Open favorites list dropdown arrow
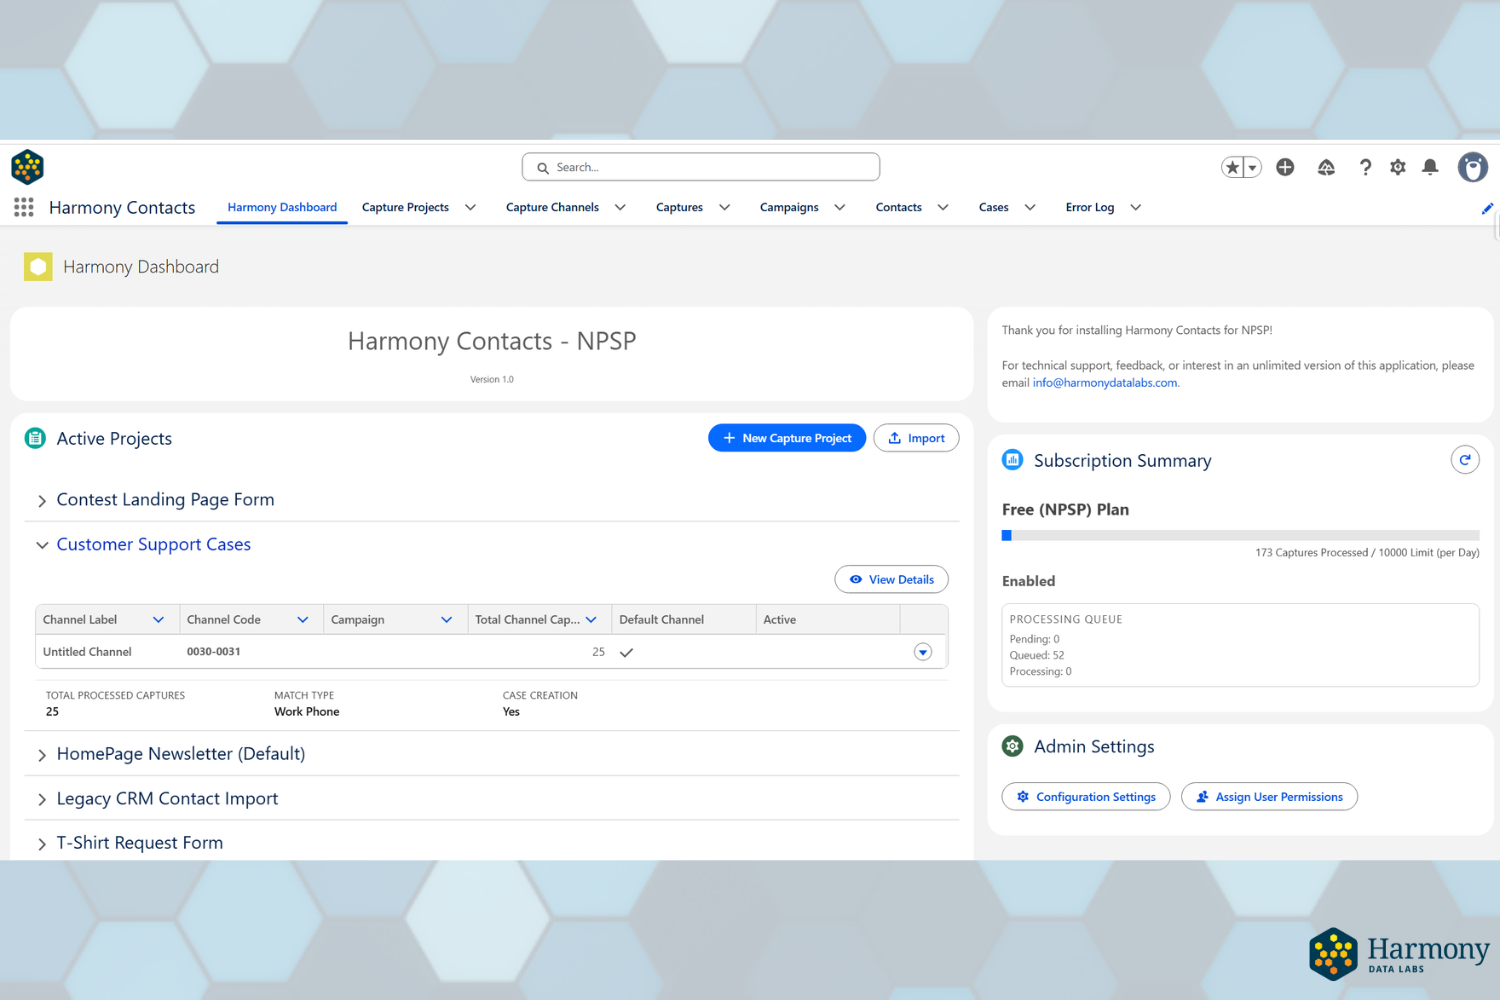Viewport: 1500px width, 1000px height. point(1252,168)
